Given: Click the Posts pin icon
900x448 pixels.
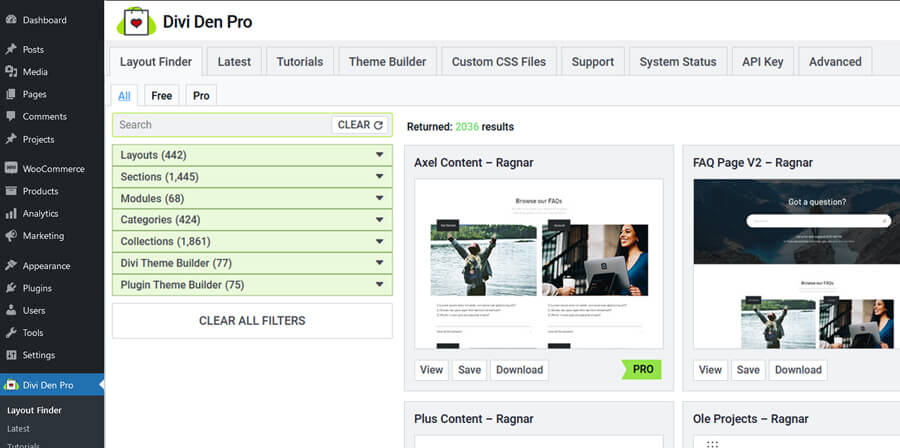Looking at the screenshot, I should click(11, 49).
